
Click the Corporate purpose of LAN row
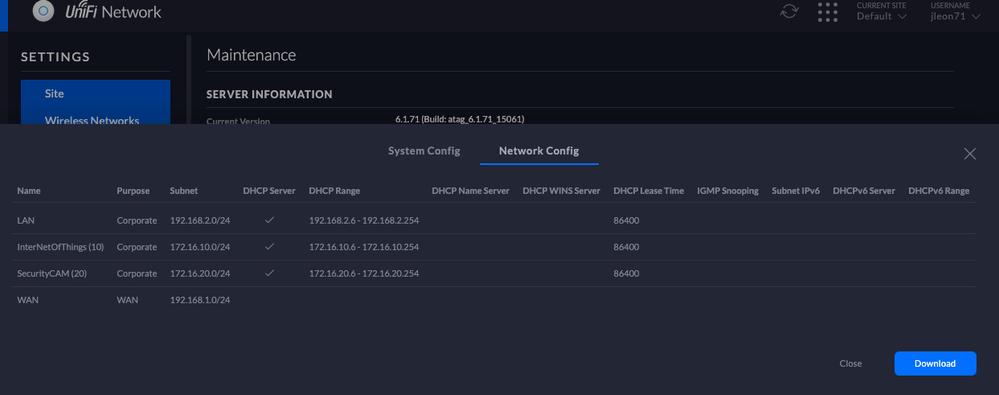click(x=137, y=220)
